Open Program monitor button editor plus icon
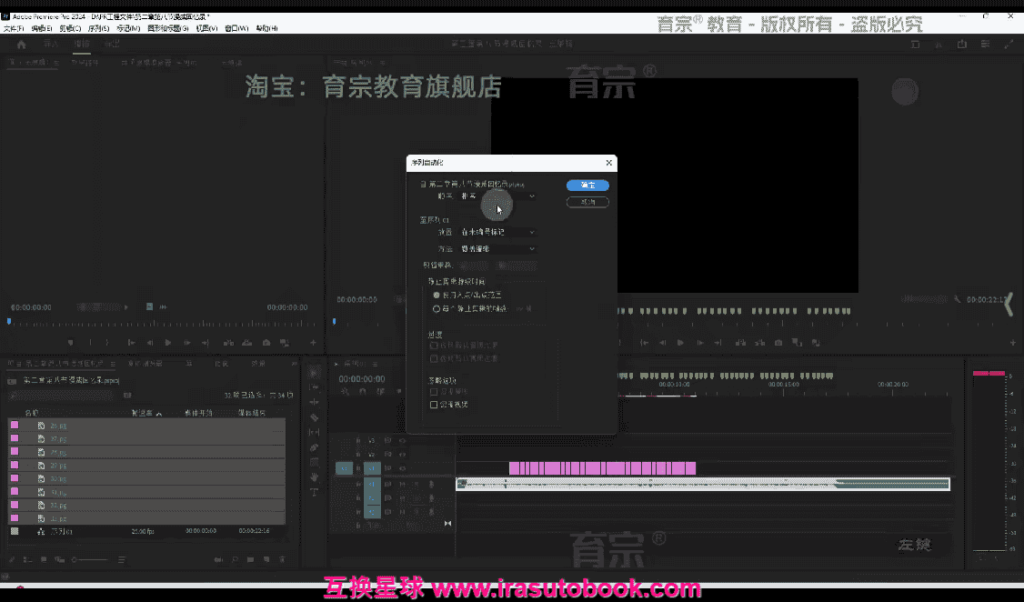Image resolution: width=1024 pixels, height=602 pixels. tap(1013, 343)
